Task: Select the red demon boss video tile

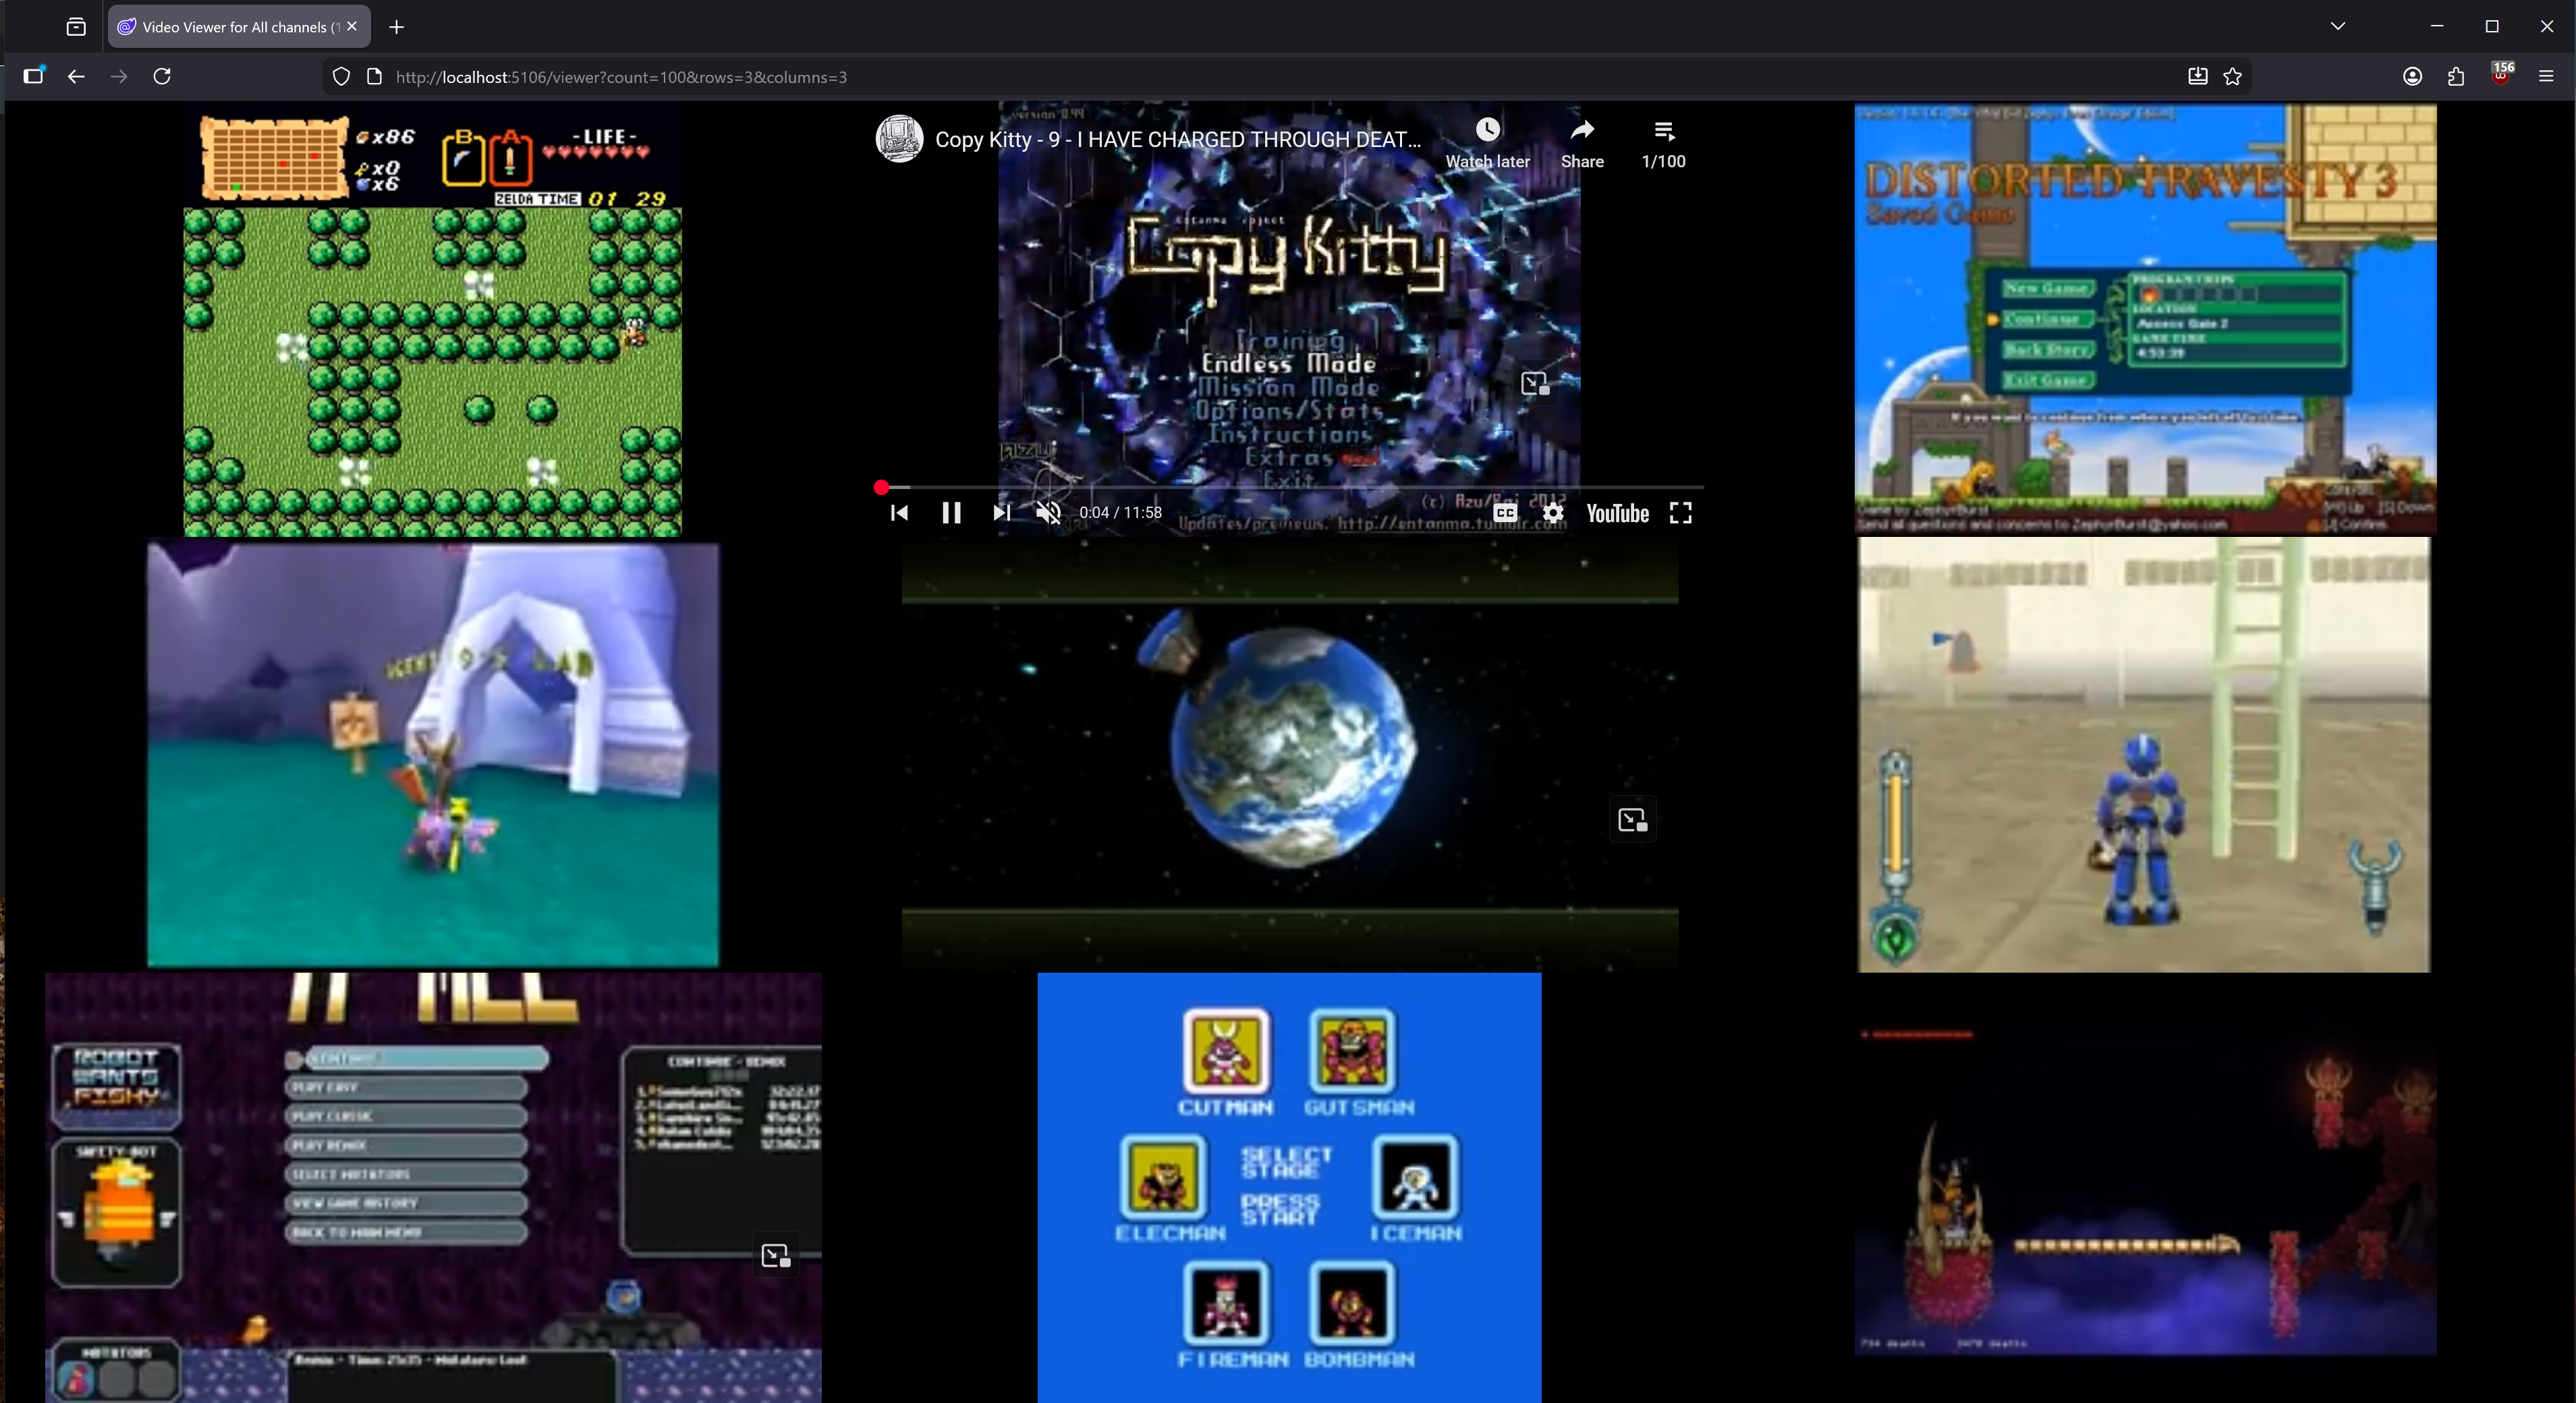Action: pyautogui.click(x=2145, y=1187)
